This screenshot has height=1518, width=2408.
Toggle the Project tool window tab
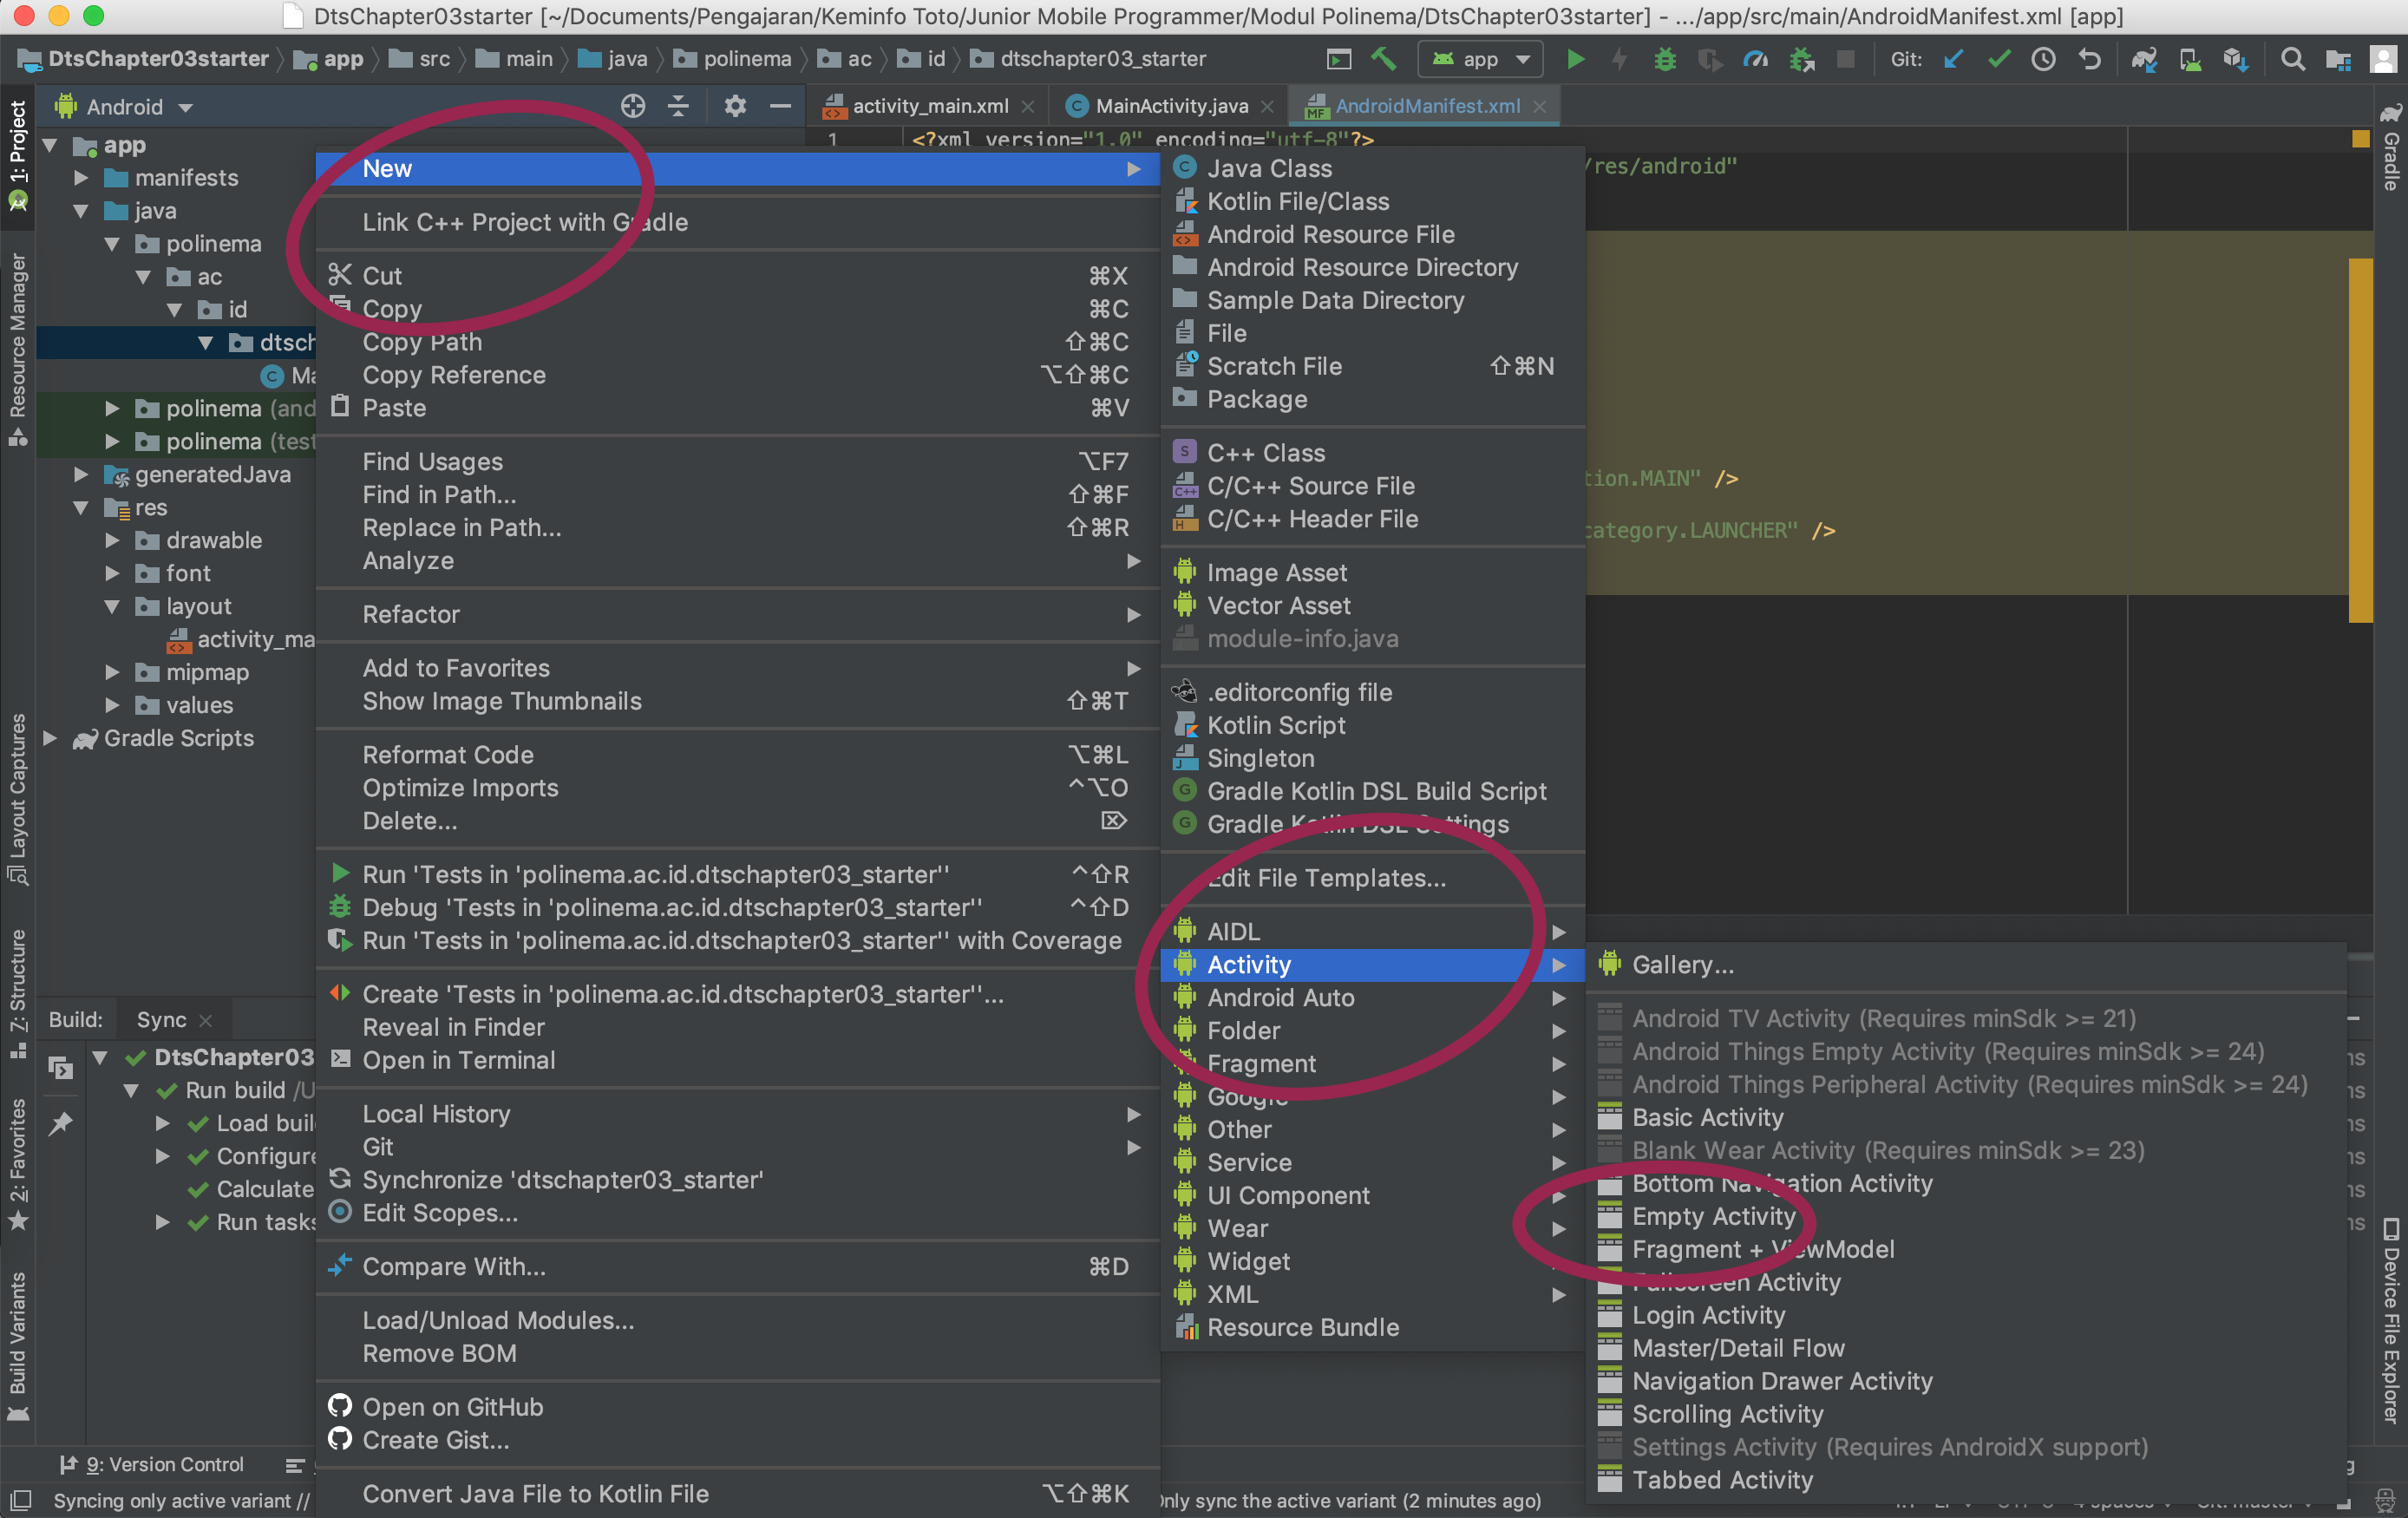point(18,155)
